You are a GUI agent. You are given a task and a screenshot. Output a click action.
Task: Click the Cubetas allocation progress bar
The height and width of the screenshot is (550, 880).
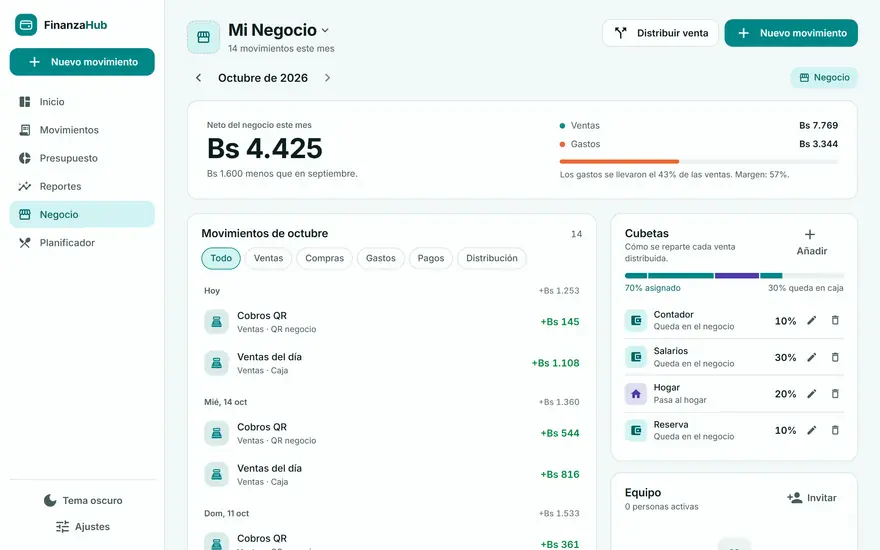[734, 276]
